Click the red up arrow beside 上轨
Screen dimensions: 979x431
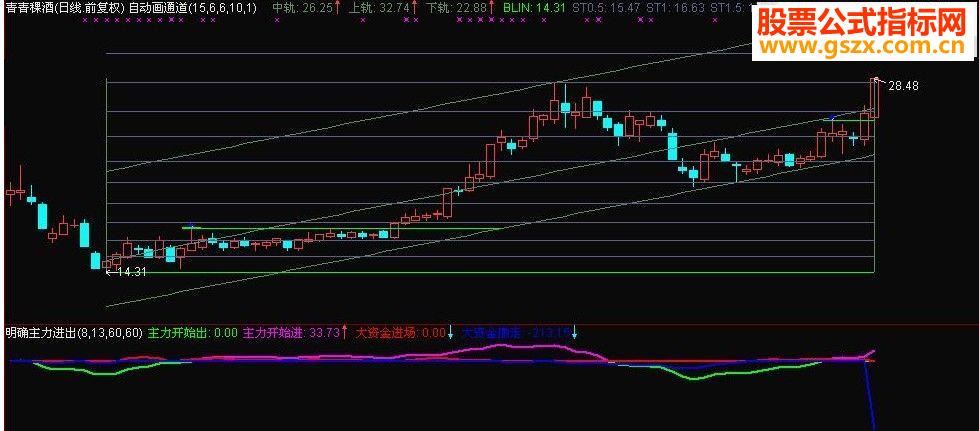(414, 8)
